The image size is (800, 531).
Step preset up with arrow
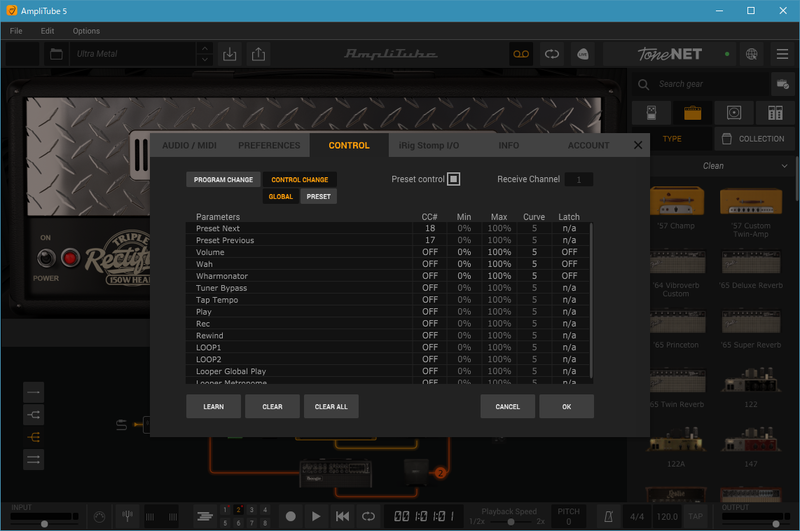(205, 48)
